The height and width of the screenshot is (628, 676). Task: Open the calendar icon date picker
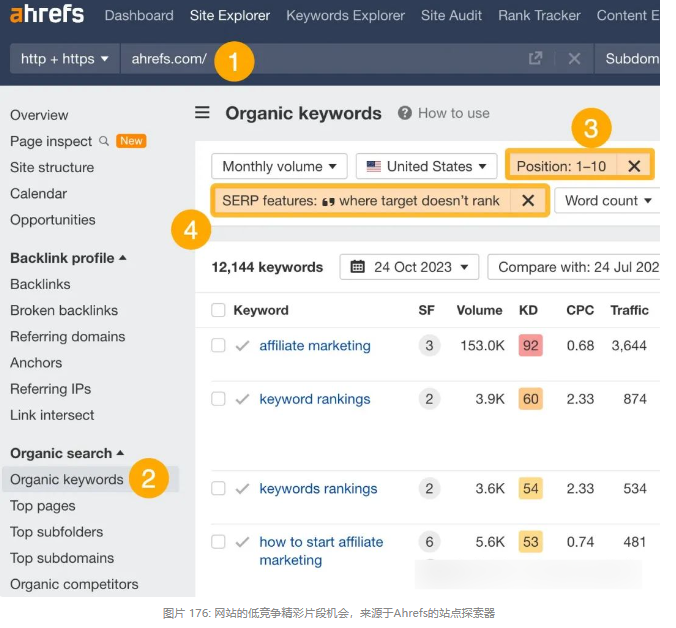(357, 267)
